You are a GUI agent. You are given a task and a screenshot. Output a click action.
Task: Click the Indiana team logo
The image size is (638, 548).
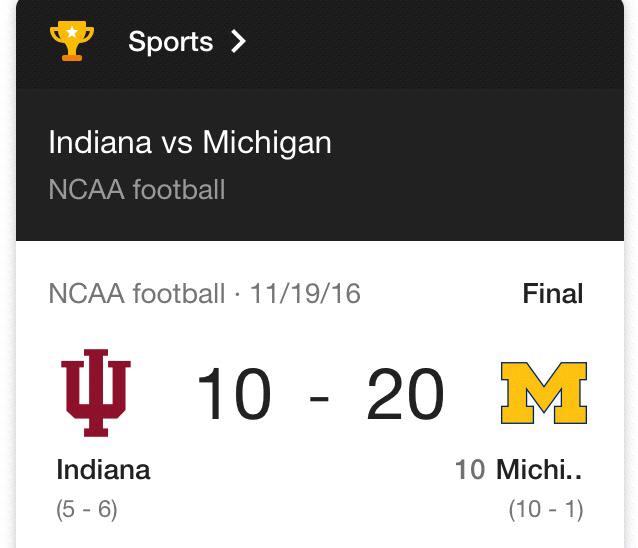click(x=96, y=393)
